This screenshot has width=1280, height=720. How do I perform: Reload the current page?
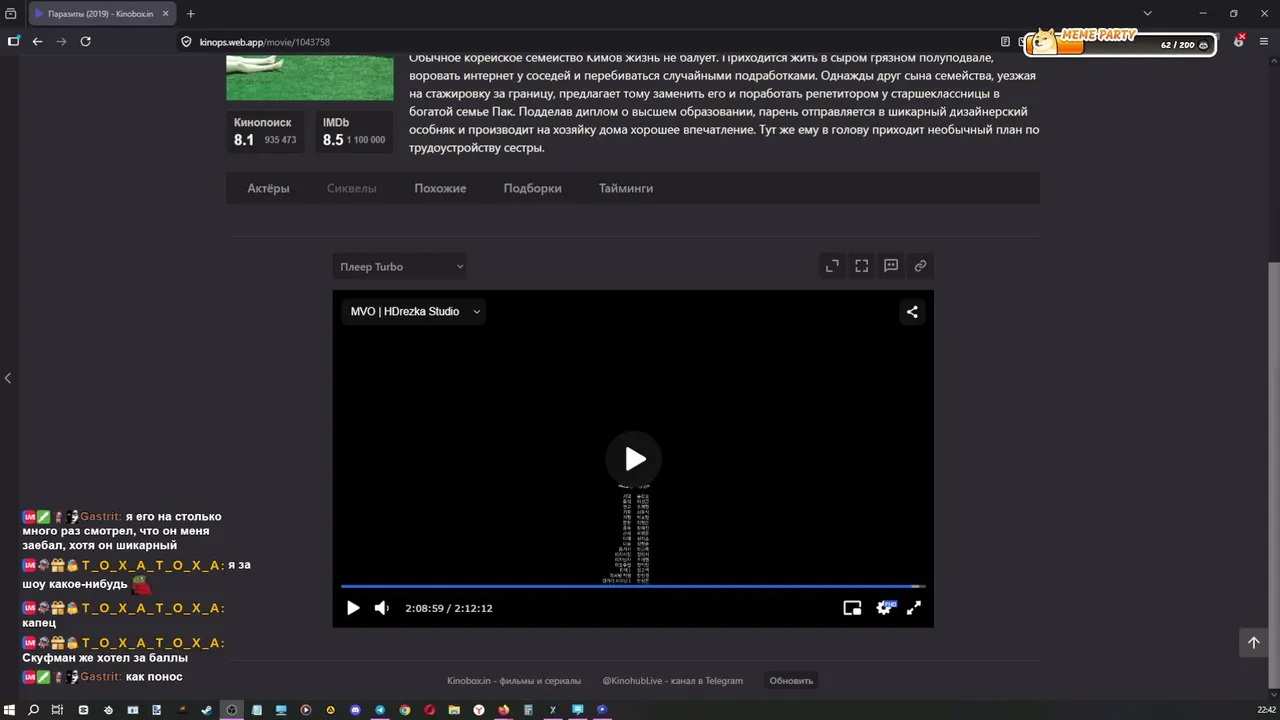point(86,42)
